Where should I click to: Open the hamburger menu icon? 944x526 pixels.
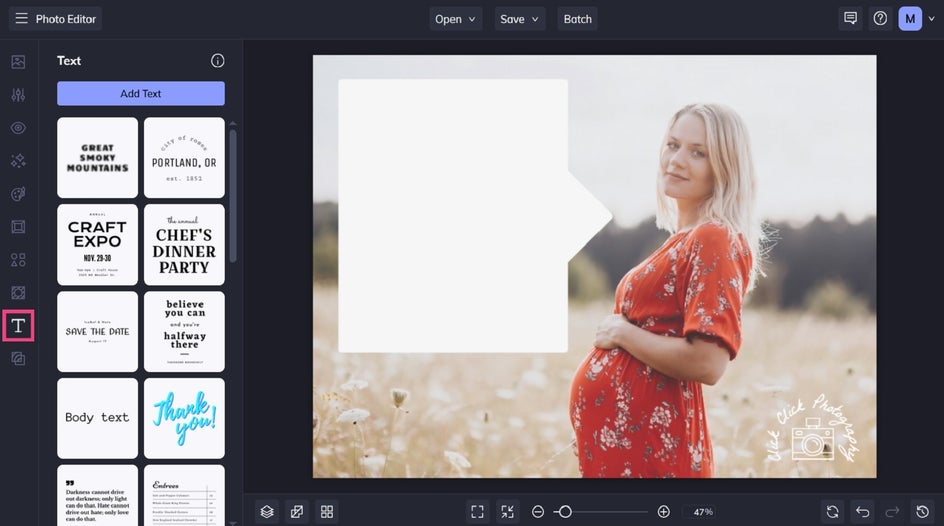click(x=22, y=19)
